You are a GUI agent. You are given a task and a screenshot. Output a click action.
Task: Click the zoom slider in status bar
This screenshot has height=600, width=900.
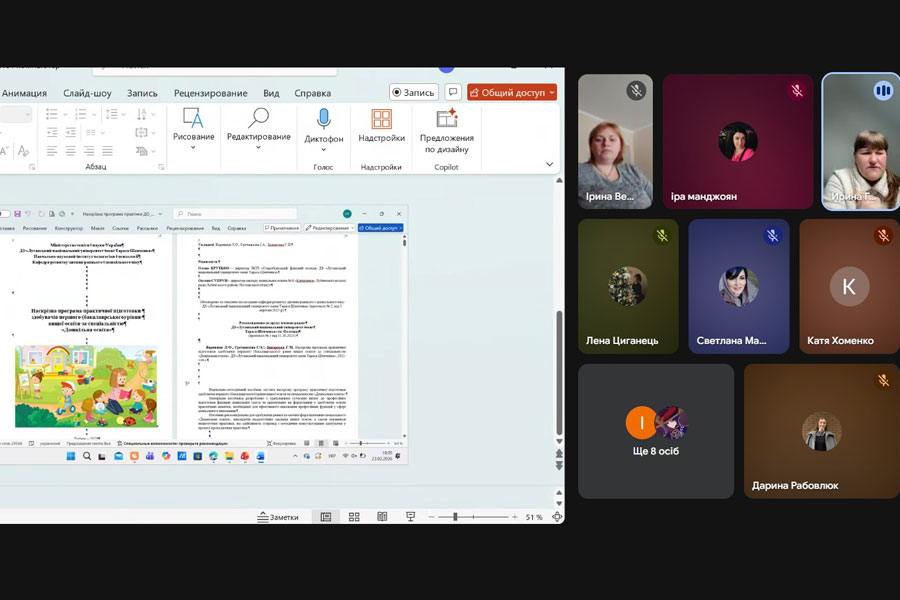(456, 517)
